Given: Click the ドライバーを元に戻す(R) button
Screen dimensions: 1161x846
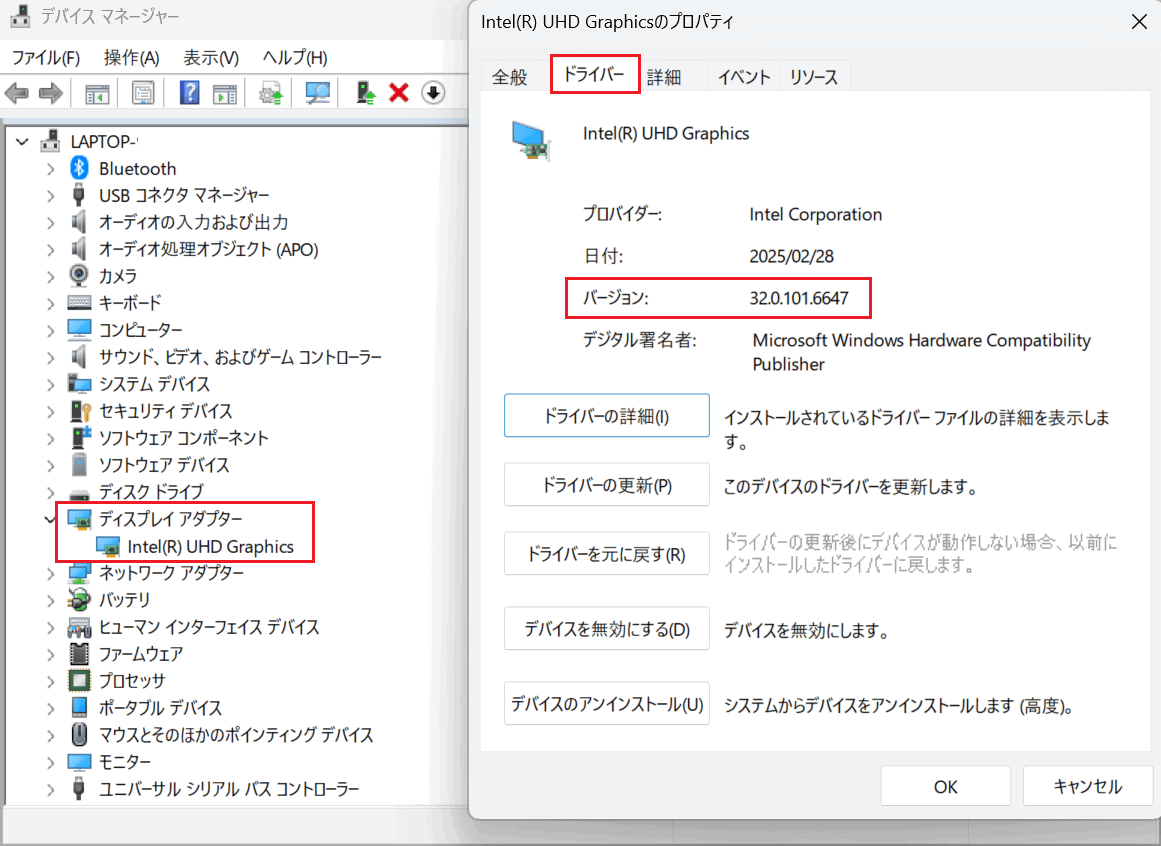Looking at the screenshot, I should (606, 554).
